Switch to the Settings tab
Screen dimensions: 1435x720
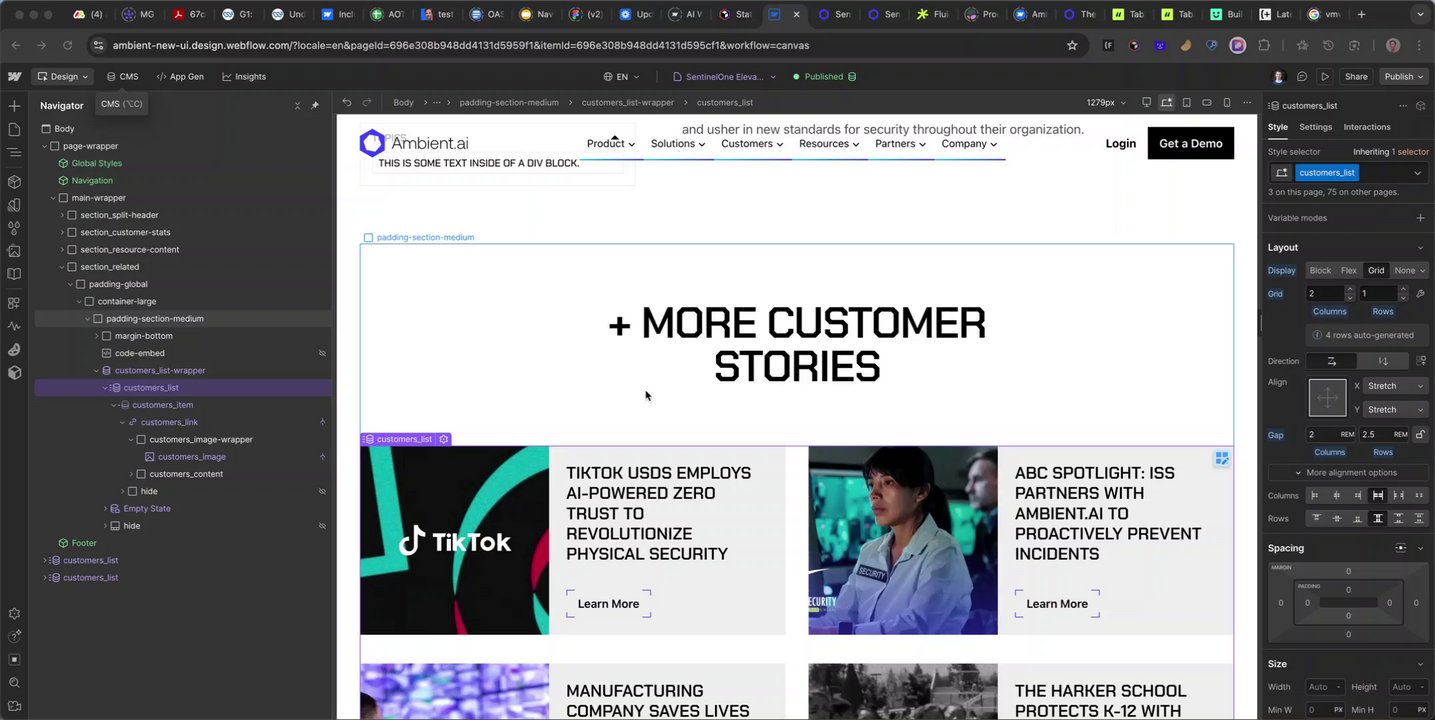pos(1315,127)
